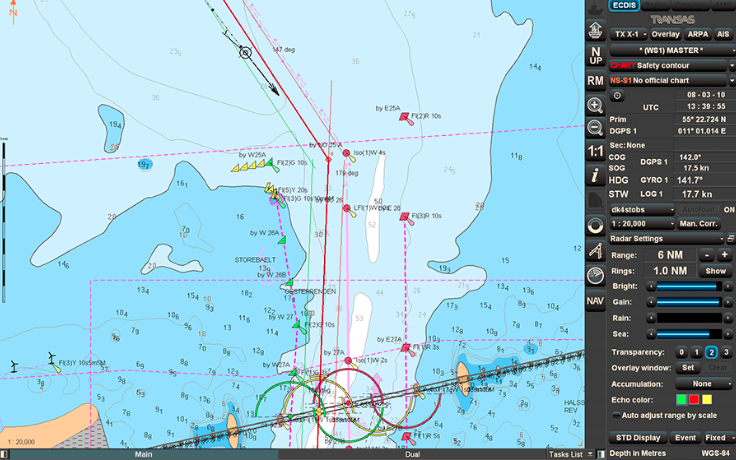Enable Auto adjust range by scale

[617, 415]
